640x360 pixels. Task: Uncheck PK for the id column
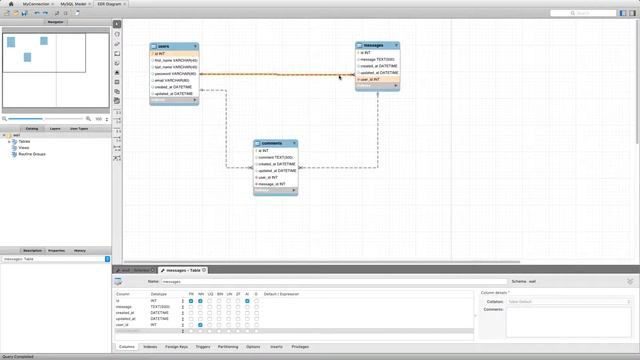(x=191, y=301)
